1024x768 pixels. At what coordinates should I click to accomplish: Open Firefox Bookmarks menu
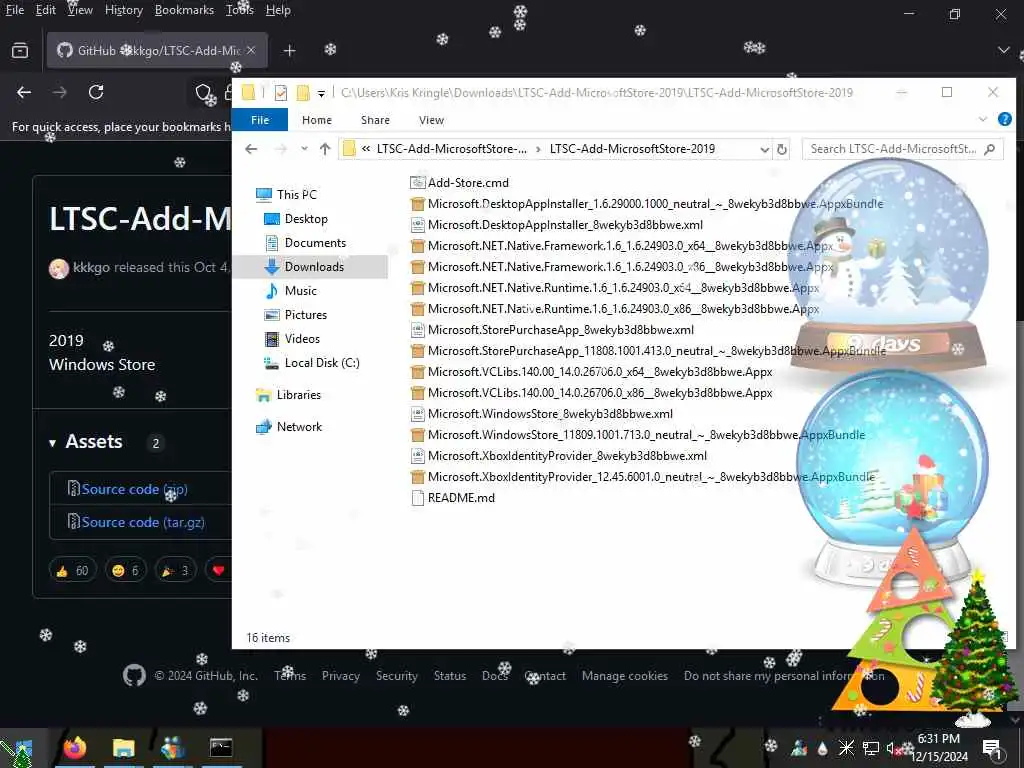click(x=184, y=10)
